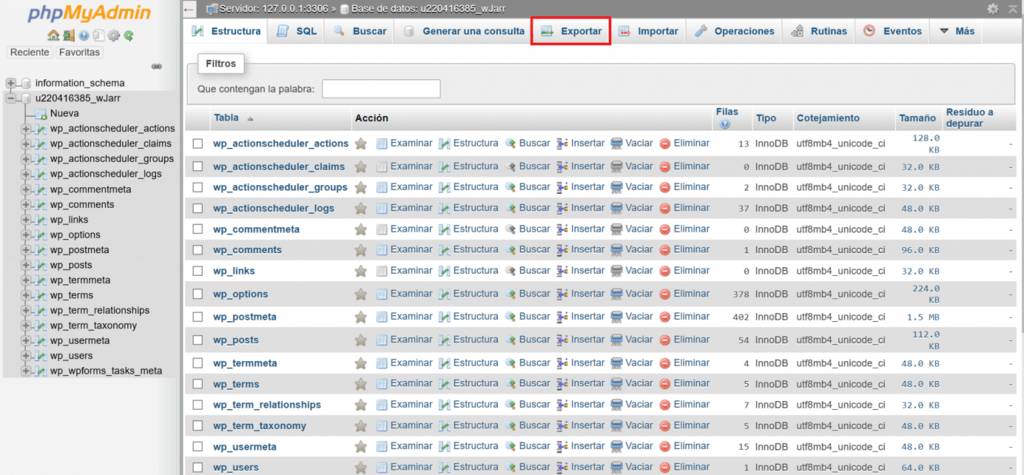
Task: Switch to the SQL tab
Action: point(296,31)
